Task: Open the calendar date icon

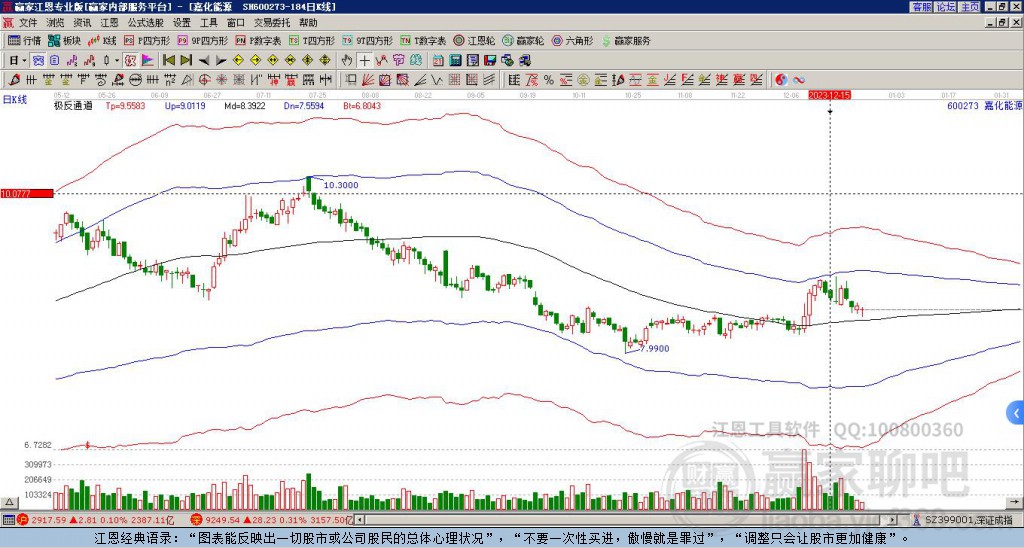Action: point(438,60)
